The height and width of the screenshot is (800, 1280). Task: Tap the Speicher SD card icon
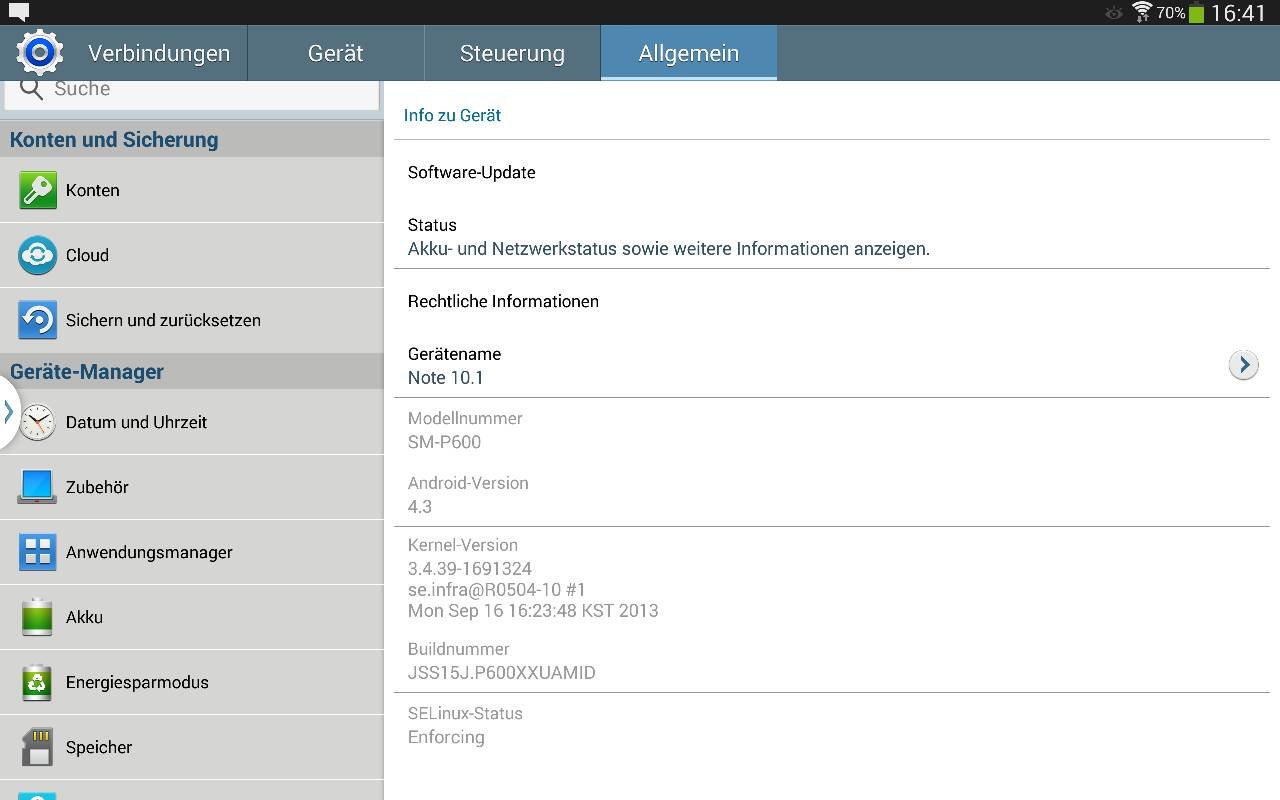pos(38,747)
